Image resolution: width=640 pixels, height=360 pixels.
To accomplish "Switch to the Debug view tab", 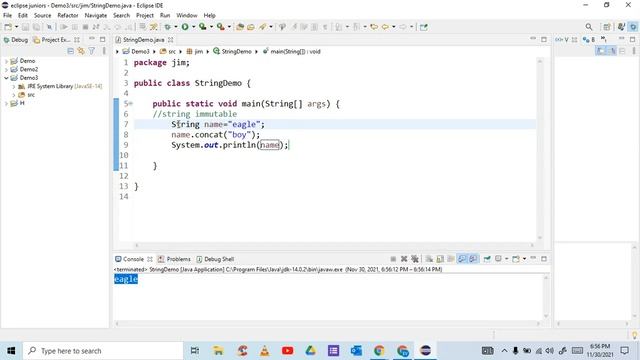I will click(16, 40).
